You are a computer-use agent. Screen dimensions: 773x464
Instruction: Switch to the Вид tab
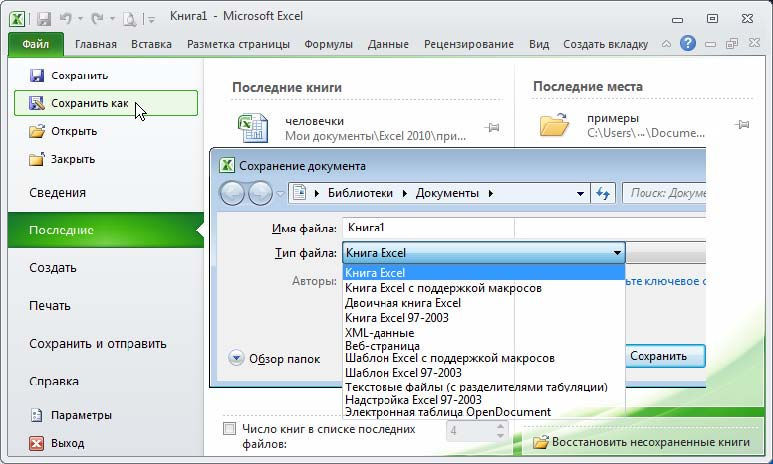click(539, 44)
